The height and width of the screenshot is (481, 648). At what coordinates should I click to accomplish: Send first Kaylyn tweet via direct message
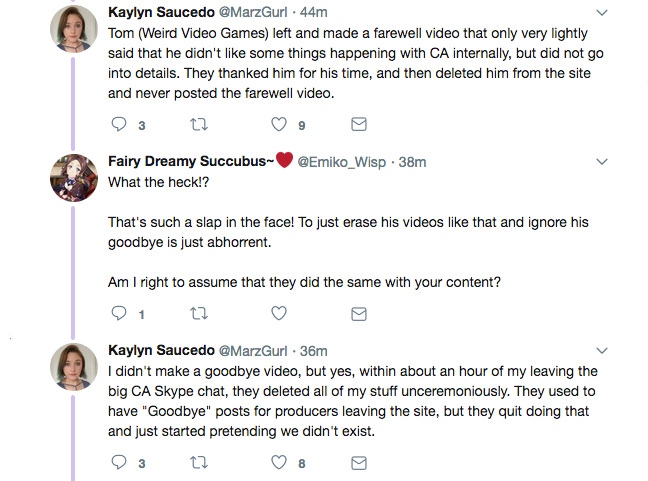(359, 125)
